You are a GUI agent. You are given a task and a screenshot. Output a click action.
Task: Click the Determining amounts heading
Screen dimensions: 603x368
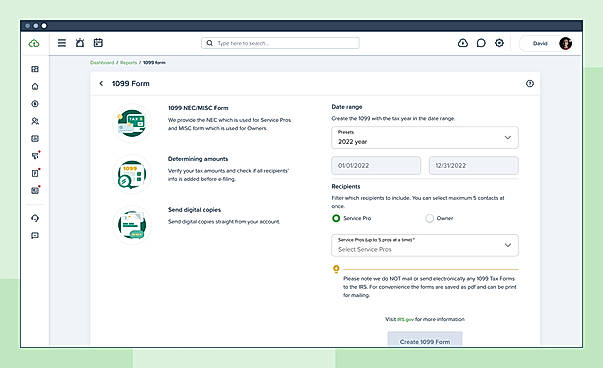point(198,159)
